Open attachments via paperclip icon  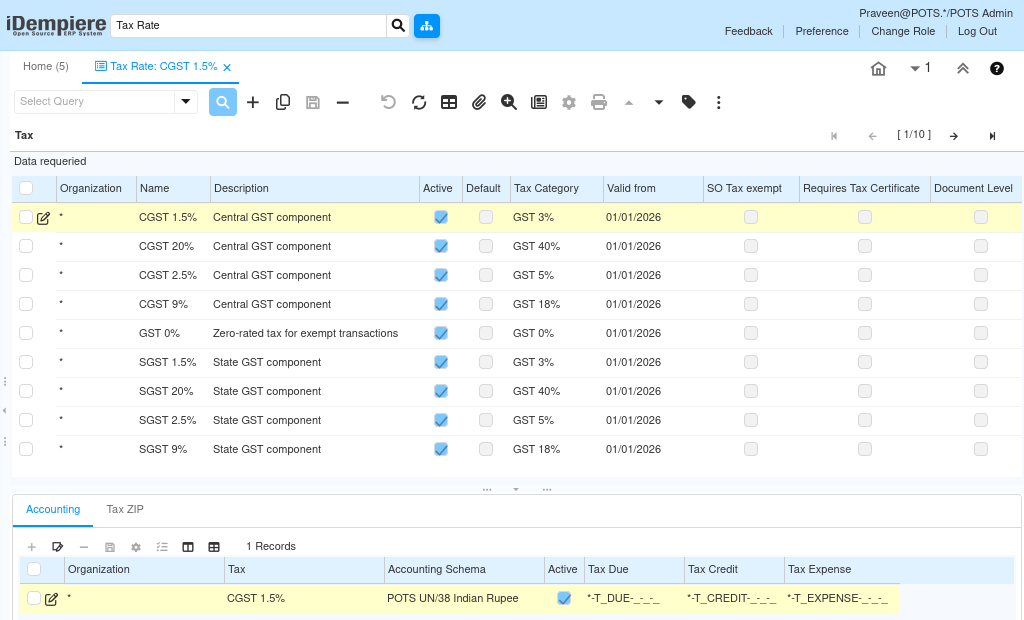479,102
